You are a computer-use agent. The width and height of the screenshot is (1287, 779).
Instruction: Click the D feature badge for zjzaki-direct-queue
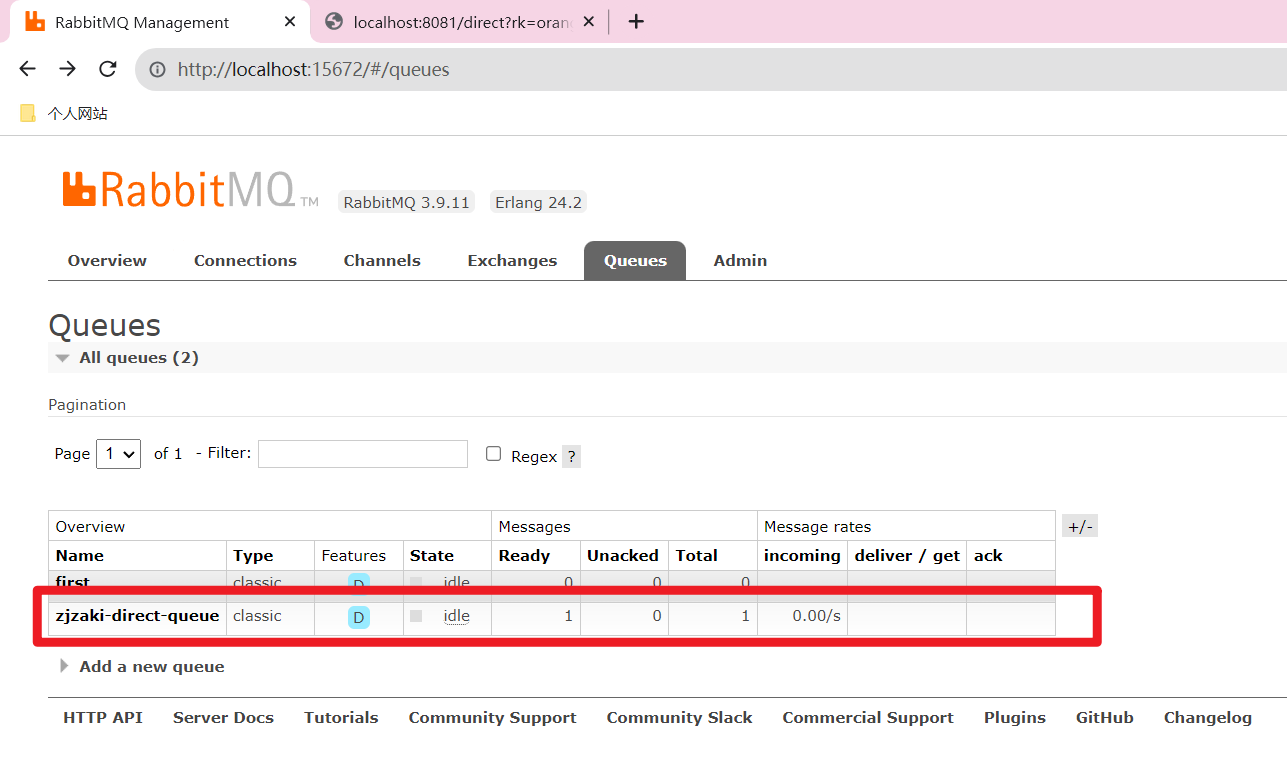coord(359,618)
